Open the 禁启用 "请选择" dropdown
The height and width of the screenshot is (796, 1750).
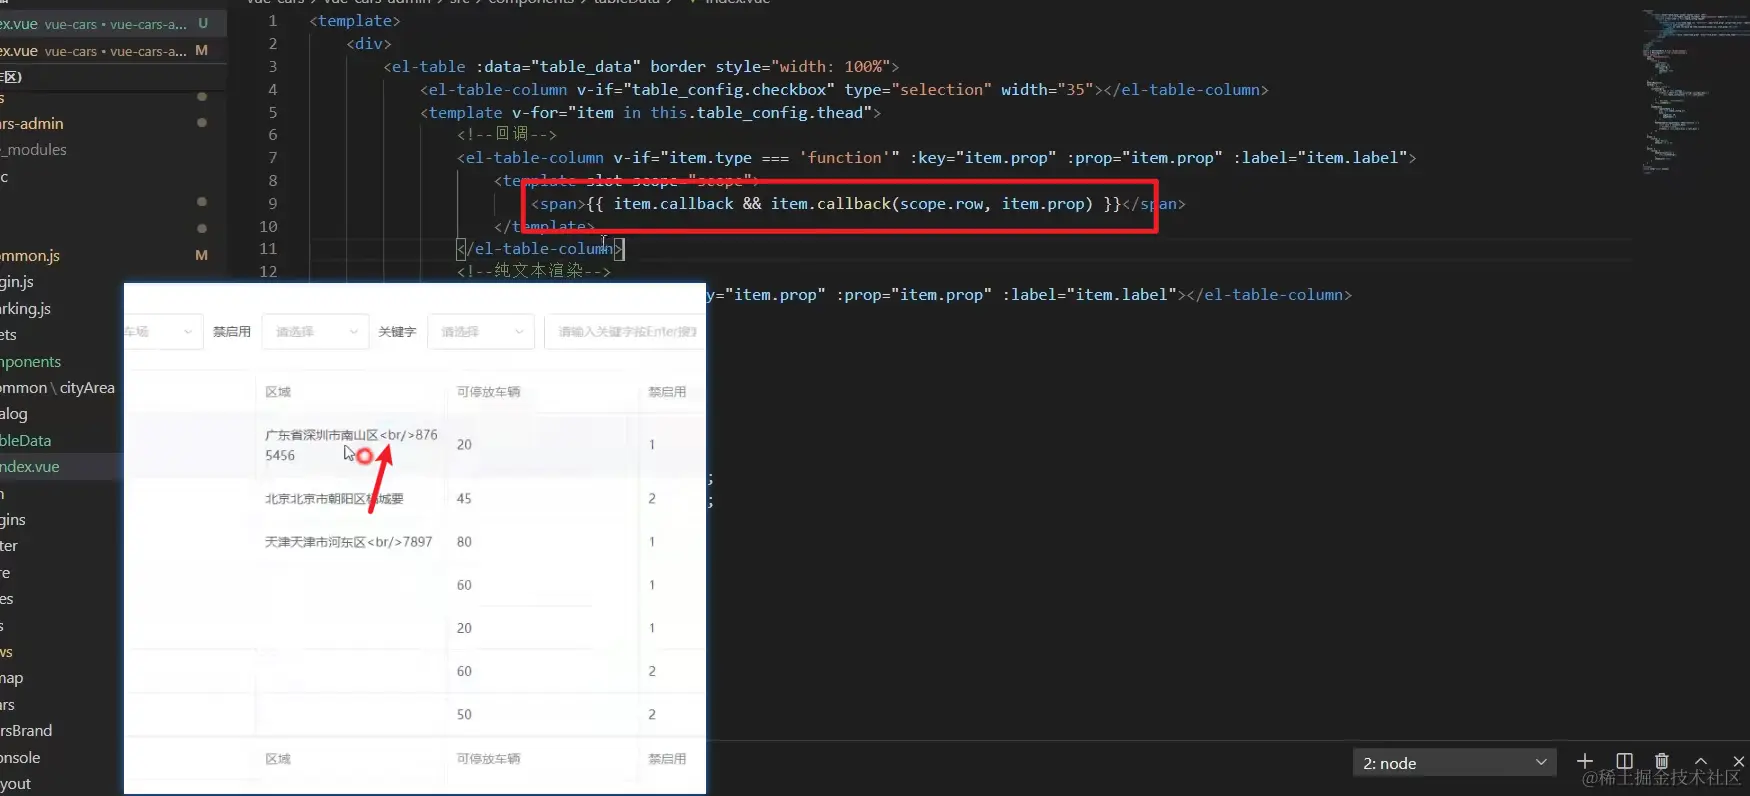click(x=314, y=332)
